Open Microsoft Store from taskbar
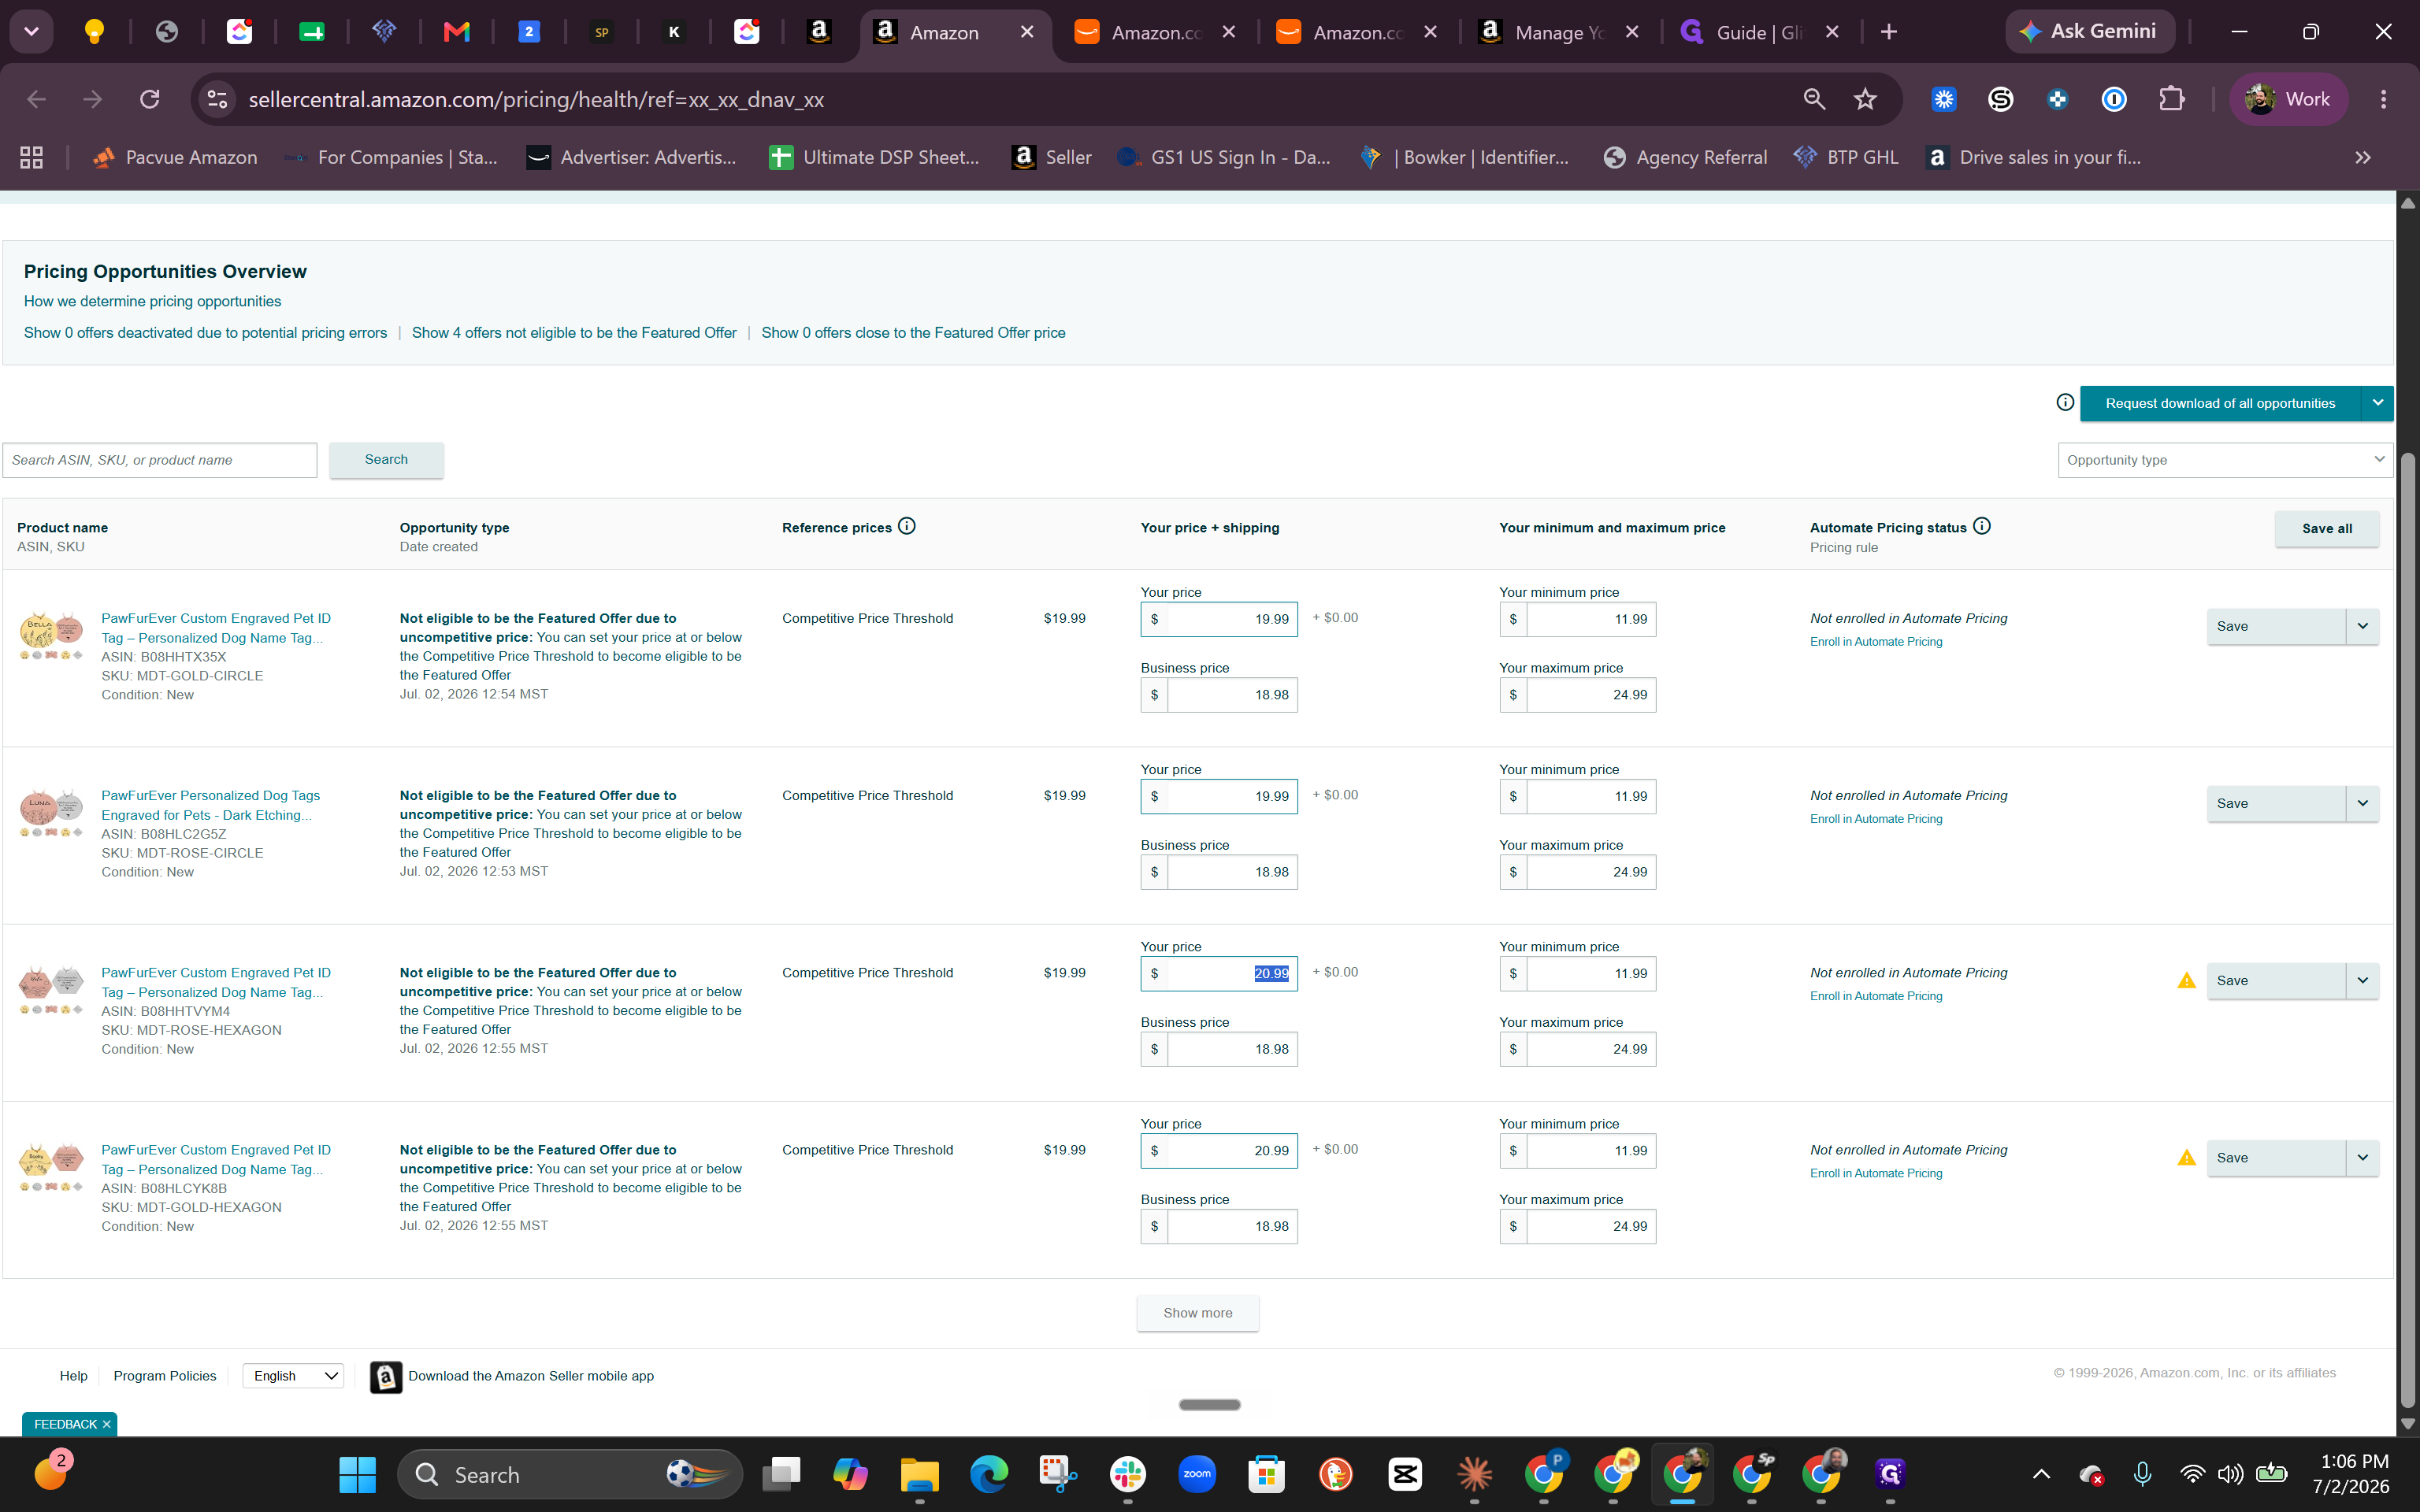The image size is (2420, 1512). click(x=1266, y=1474)
